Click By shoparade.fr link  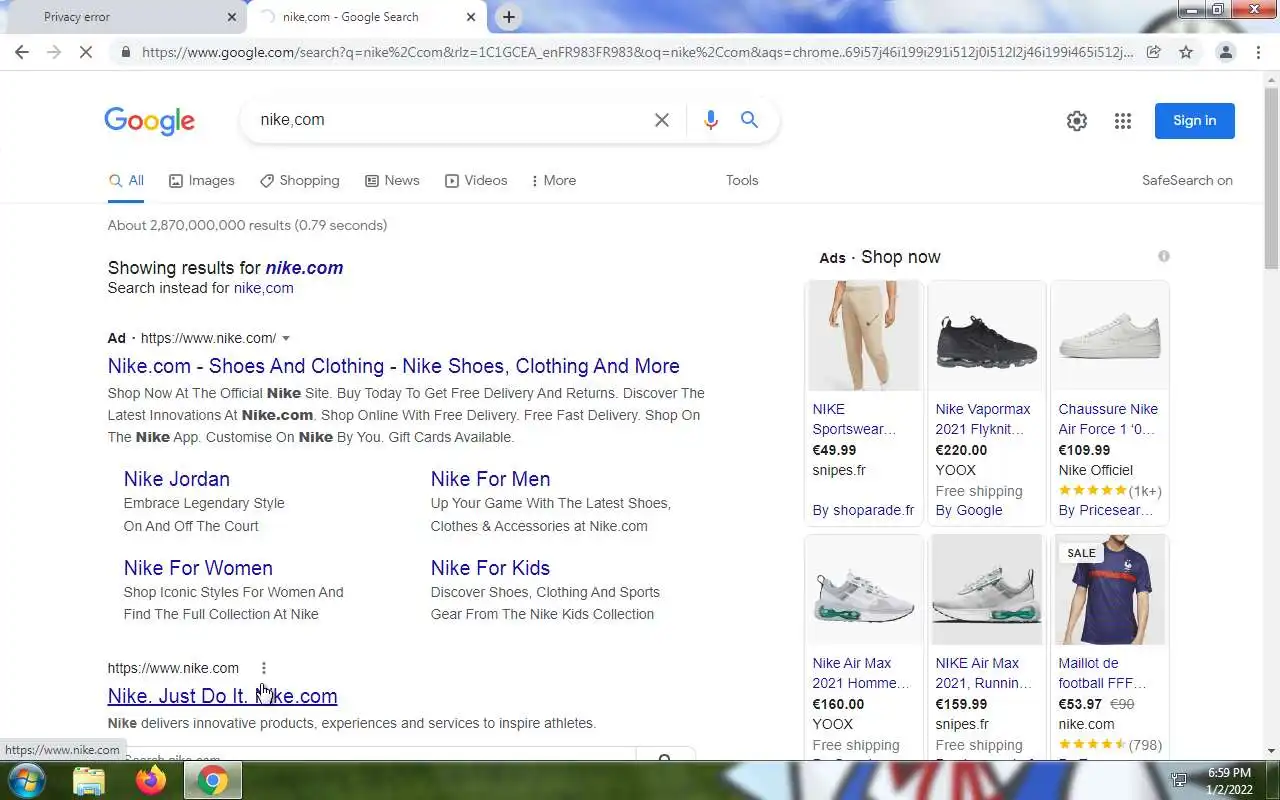coord(863,510)
